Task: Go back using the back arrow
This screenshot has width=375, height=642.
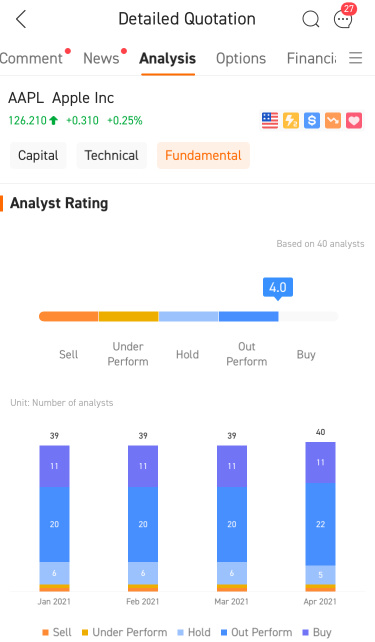Action: 20,19
